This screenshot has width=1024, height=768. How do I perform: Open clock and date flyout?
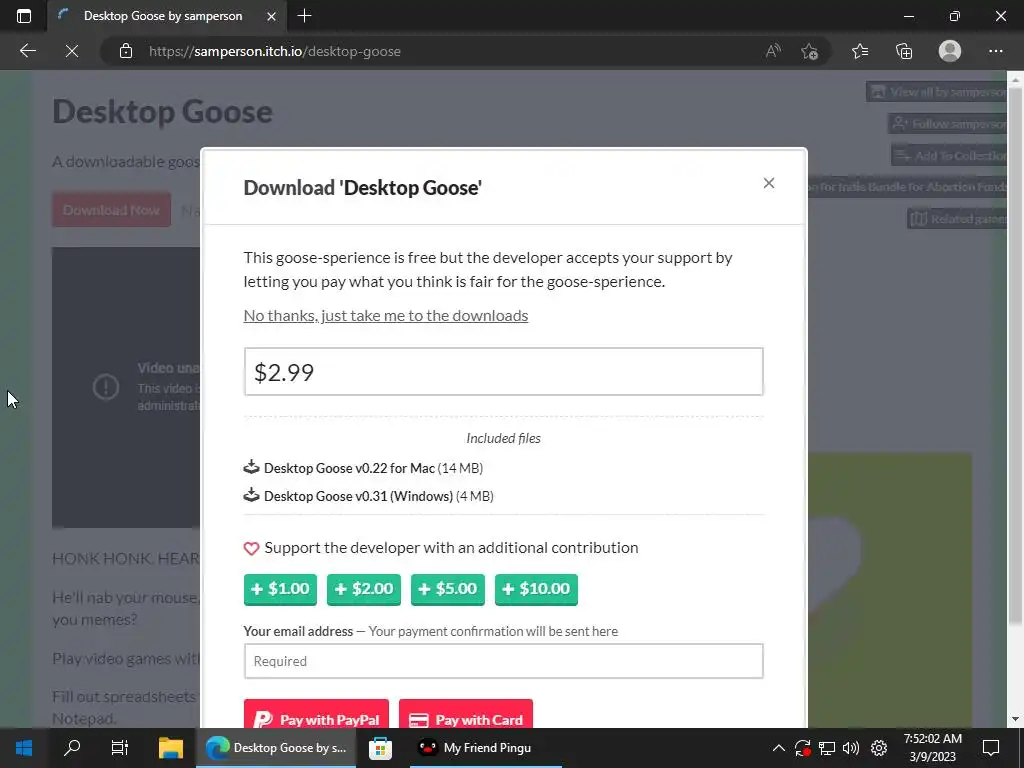933,748
